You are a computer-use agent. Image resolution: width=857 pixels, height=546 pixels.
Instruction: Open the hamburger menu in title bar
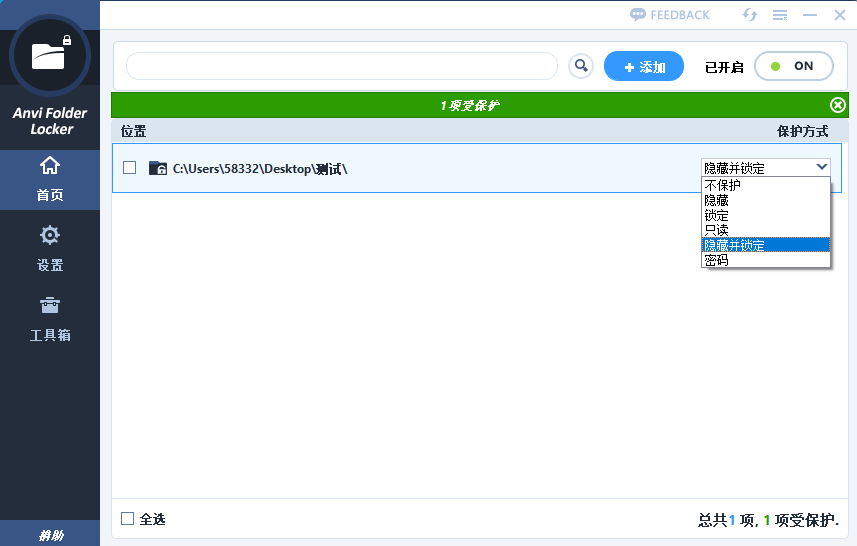click(x=780, y=15)
